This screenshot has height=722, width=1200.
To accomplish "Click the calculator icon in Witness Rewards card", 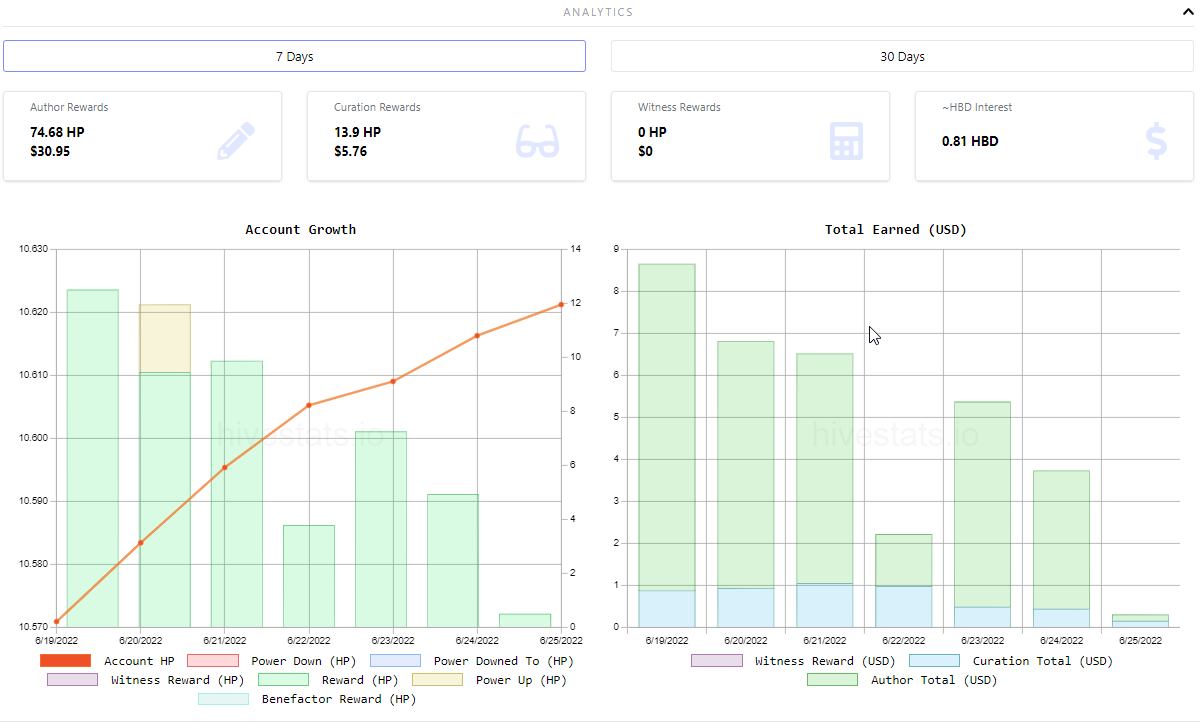I will pyautogui.click(x=846, y=141).
